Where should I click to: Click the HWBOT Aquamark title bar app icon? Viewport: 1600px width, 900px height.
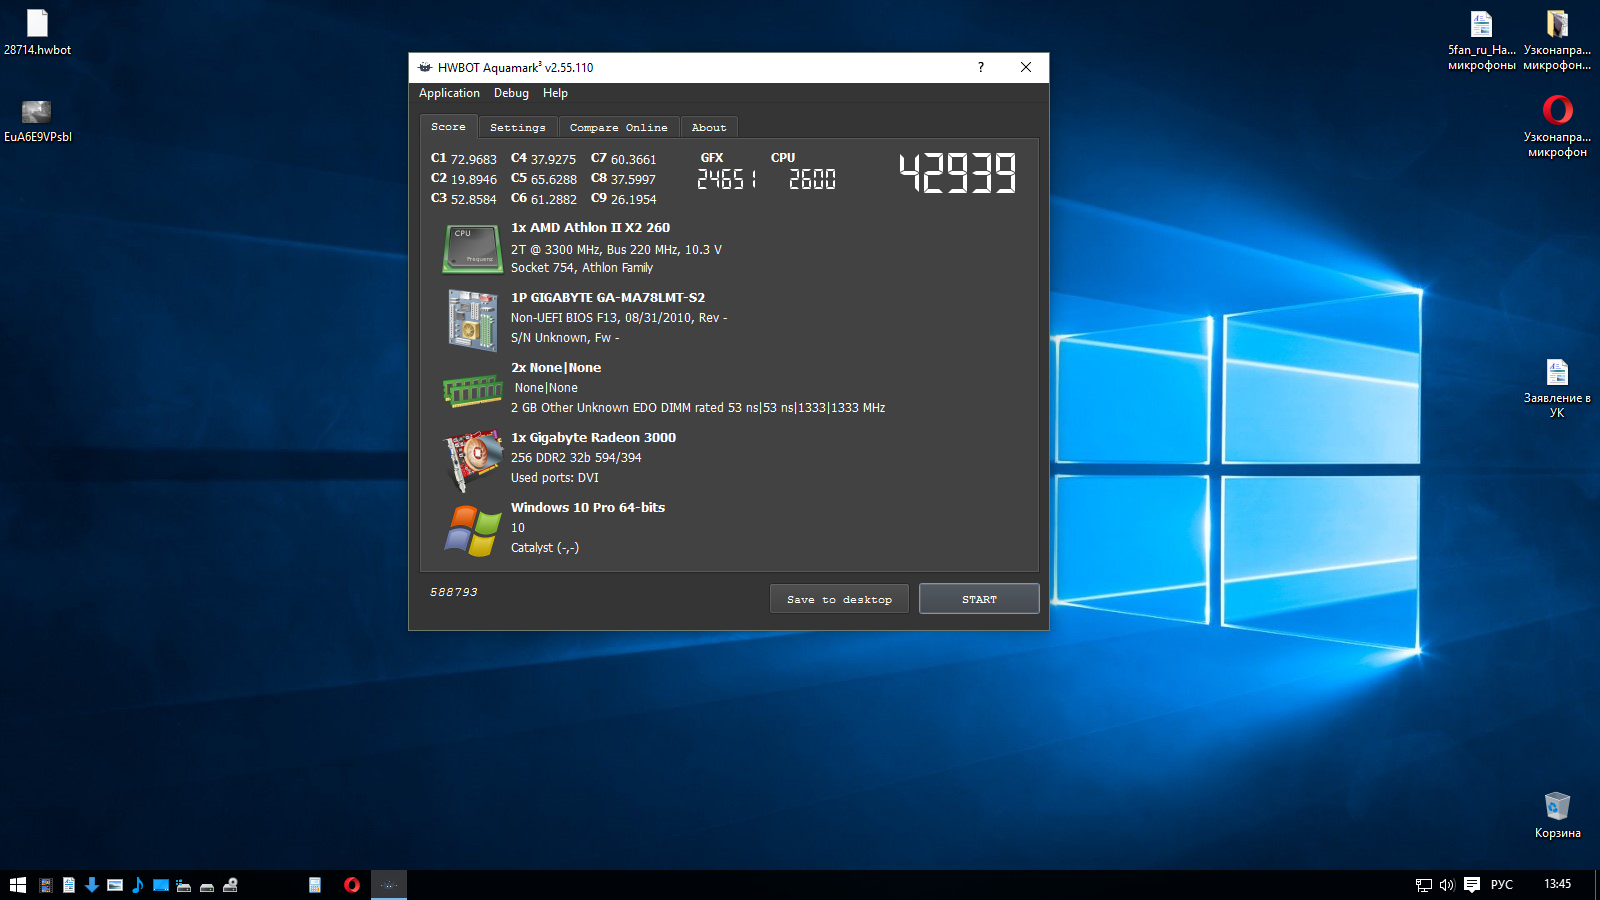tap(425, 67)
